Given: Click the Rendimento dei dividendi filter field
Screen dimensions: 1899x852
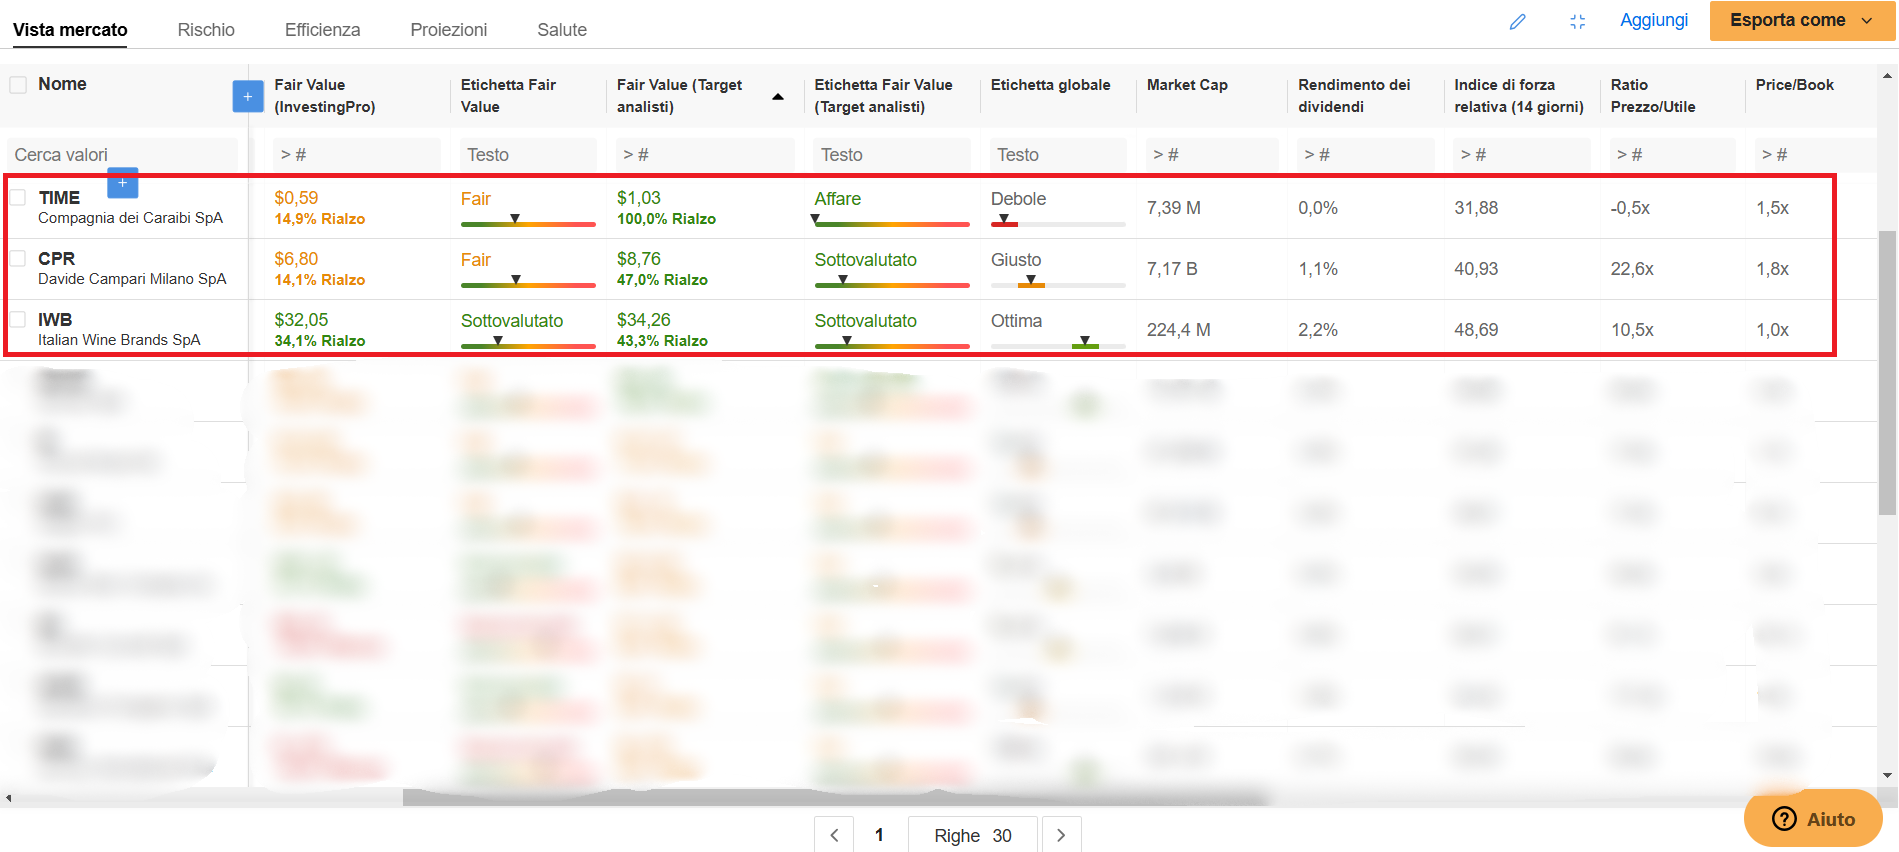Looking at the screenshot, I should (1366, 155).
